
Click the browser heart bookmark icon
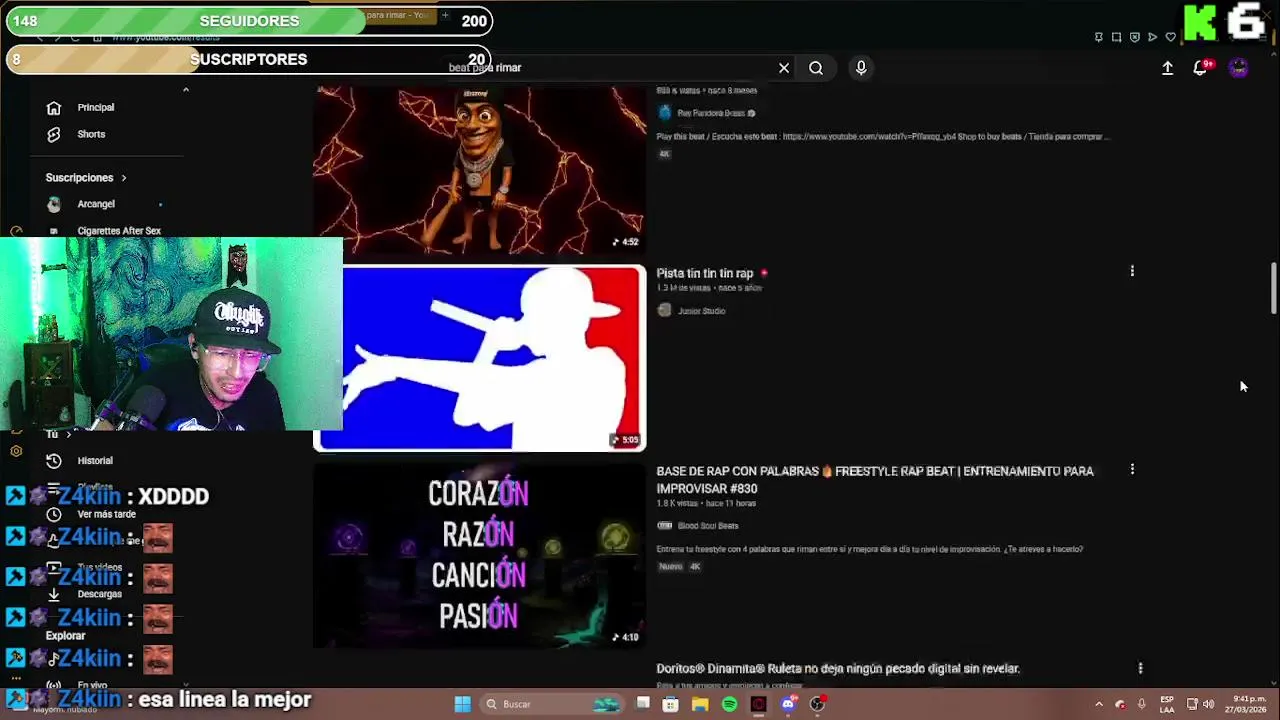point(1171,37)
